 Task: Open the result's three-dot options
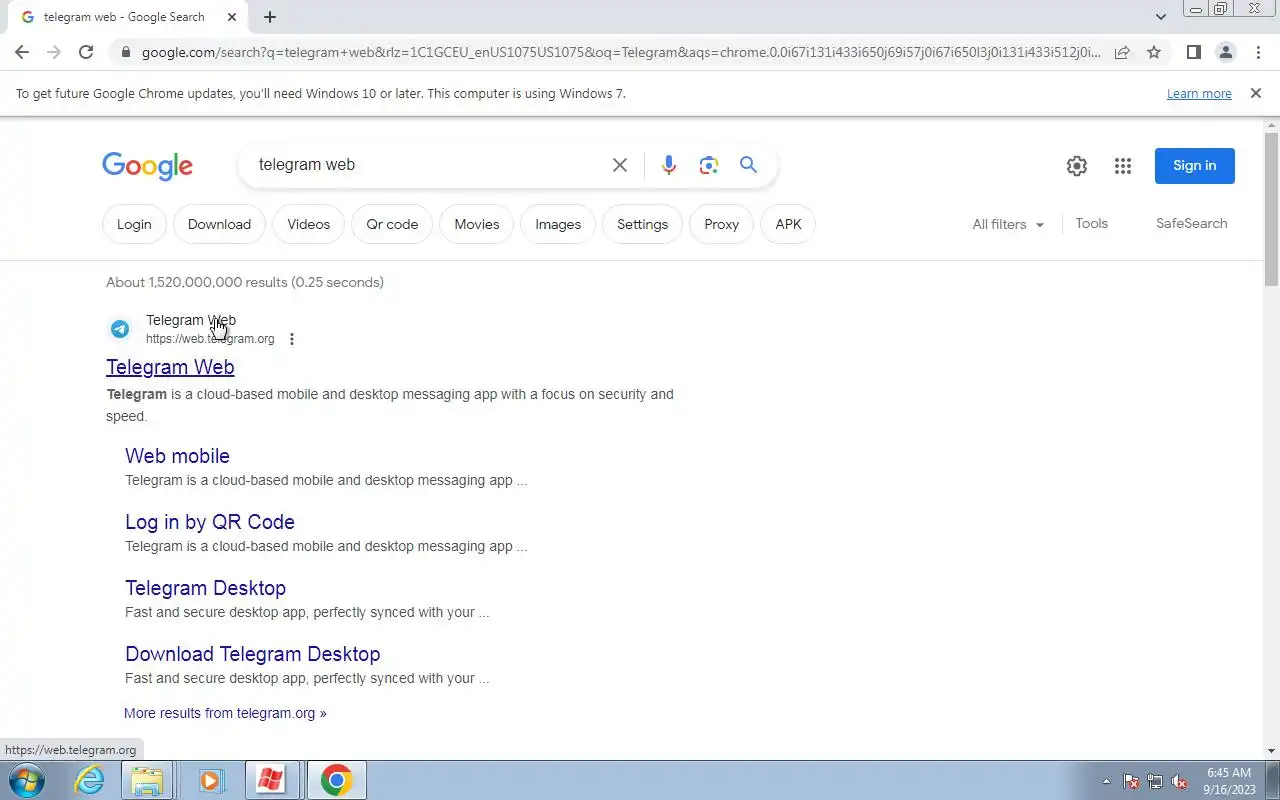tap(292, 339)
